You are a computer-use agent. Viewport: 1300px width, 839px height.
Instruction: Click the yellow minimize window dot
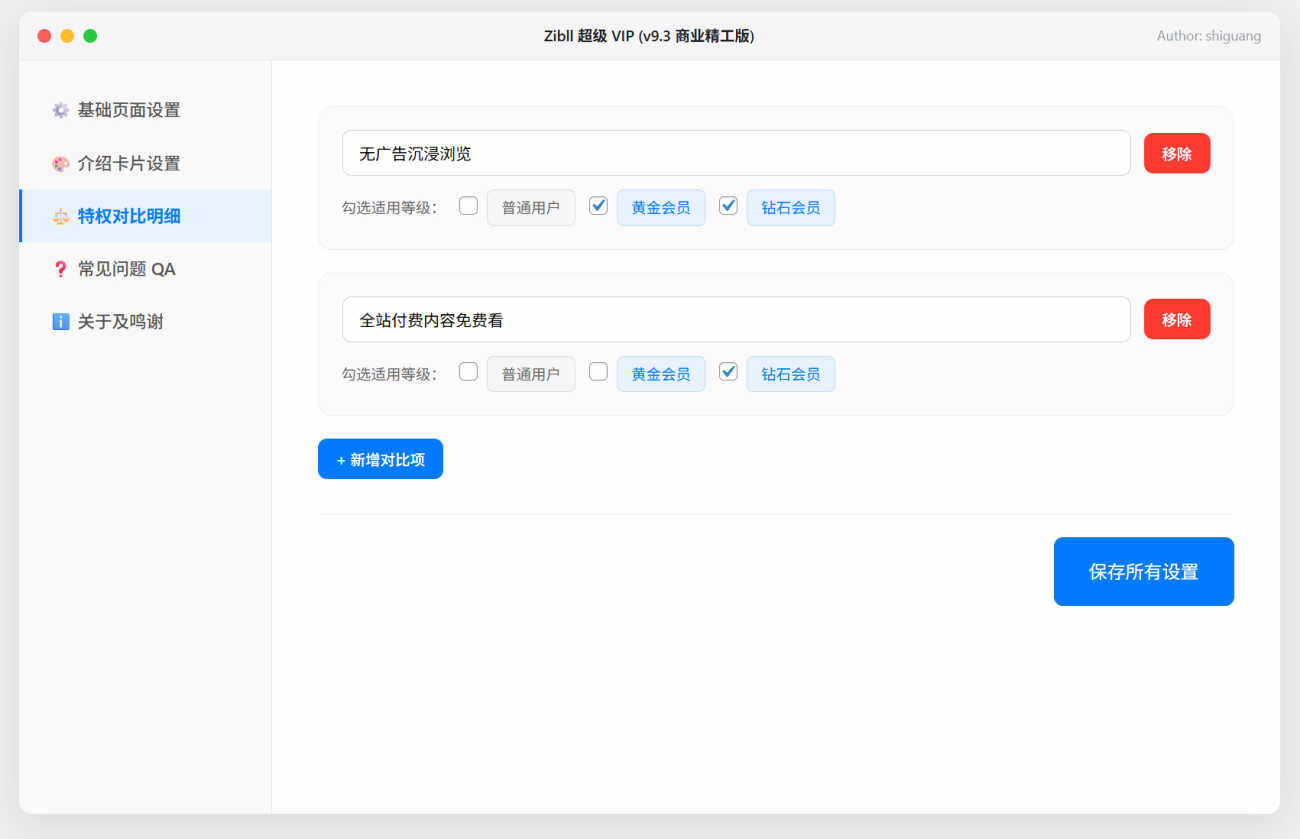point(67,36)
